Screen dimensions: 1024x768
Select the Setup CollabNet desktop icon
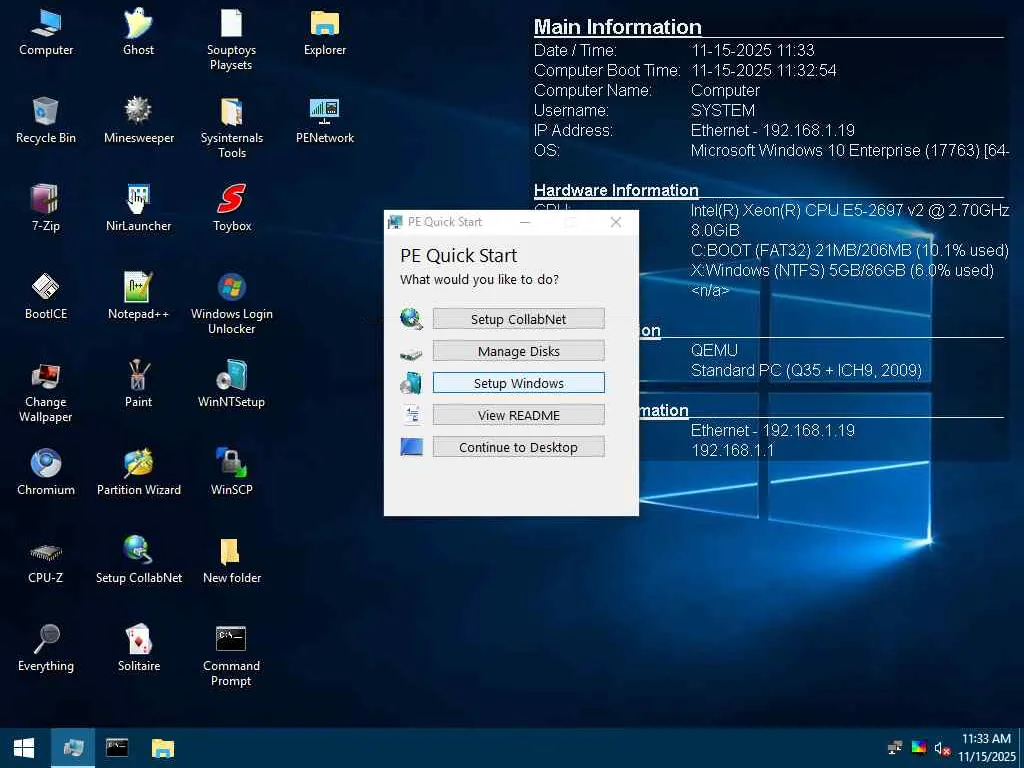click(x=138, y=561)
